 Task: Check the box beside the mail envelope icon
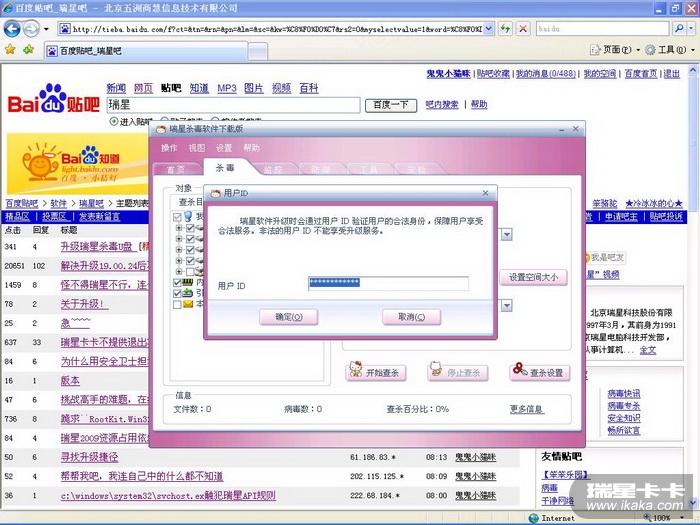[x=177, y=304]
